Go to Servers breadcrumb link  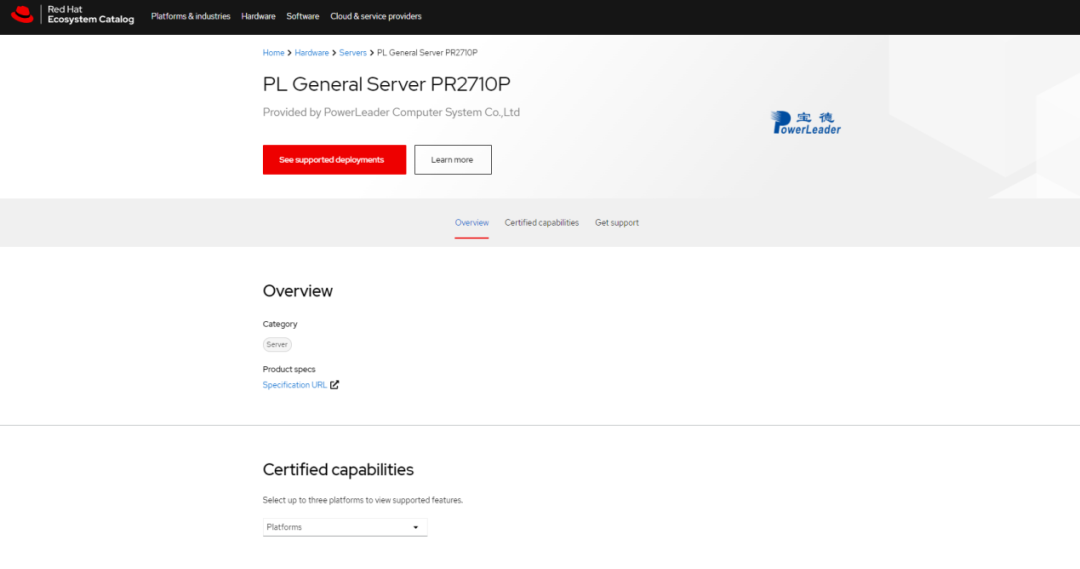click(x=353, y=53)
